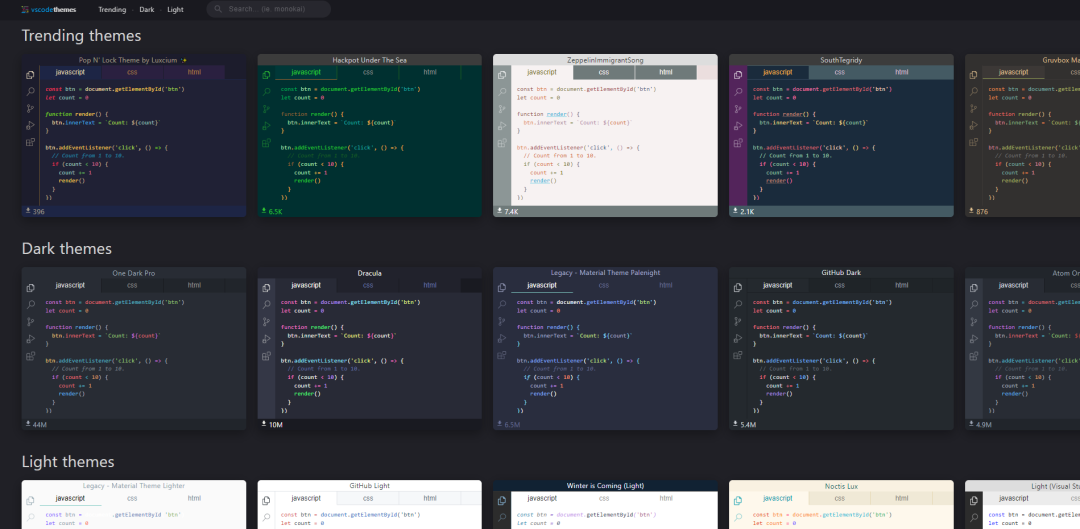This screenshot has width=1080, height=529.
Task: Click extensions icon in SouthTegridy sidebar
Action: click(x=738, y=143)
